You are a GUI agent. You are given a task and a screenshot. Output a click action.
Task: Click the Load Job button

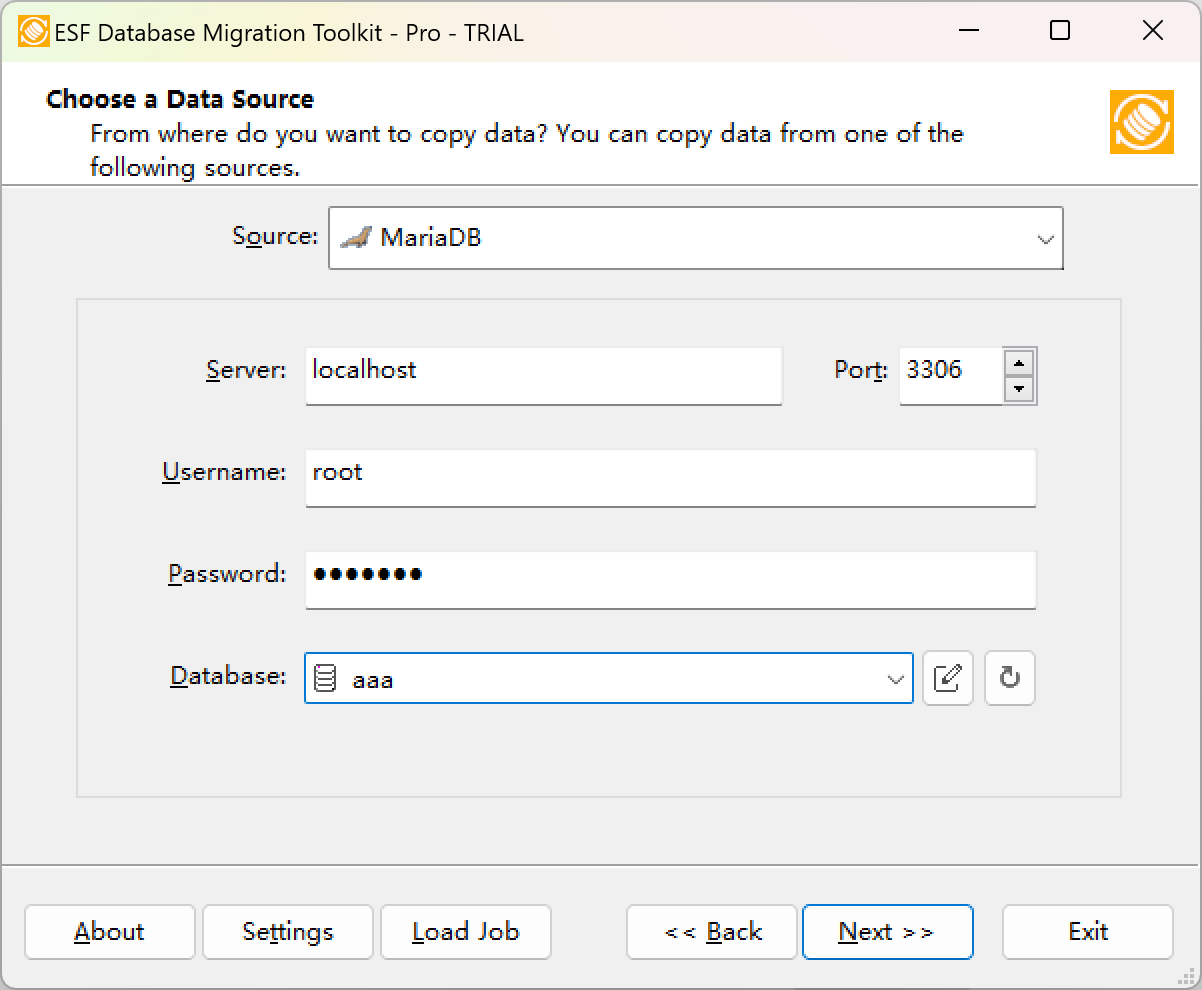[465, 932]
